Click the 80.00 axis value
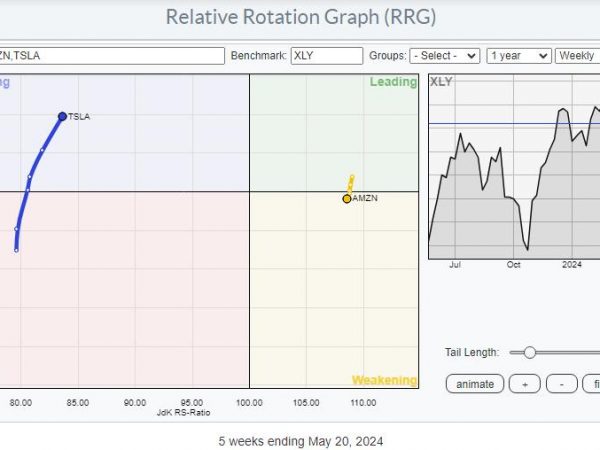The height and width of the screenshot is (450, 600). click(21, 403)
